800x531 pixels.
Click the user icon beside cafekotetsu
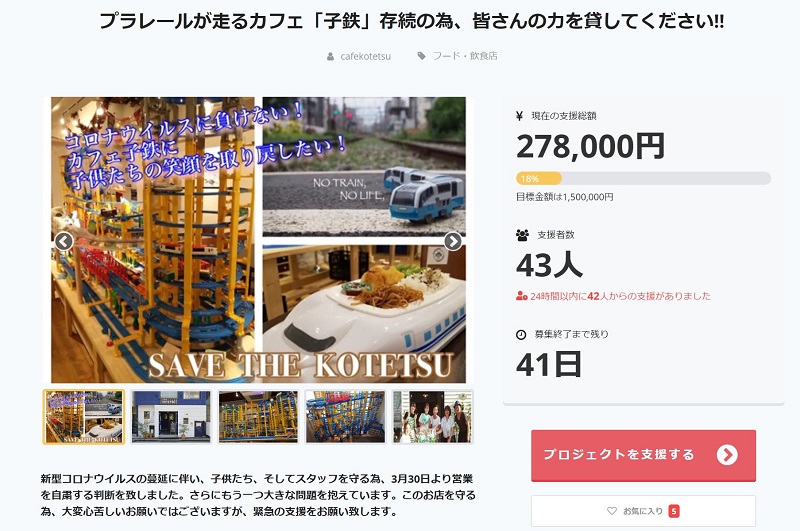pyautogui.click(x=331, y=57)
